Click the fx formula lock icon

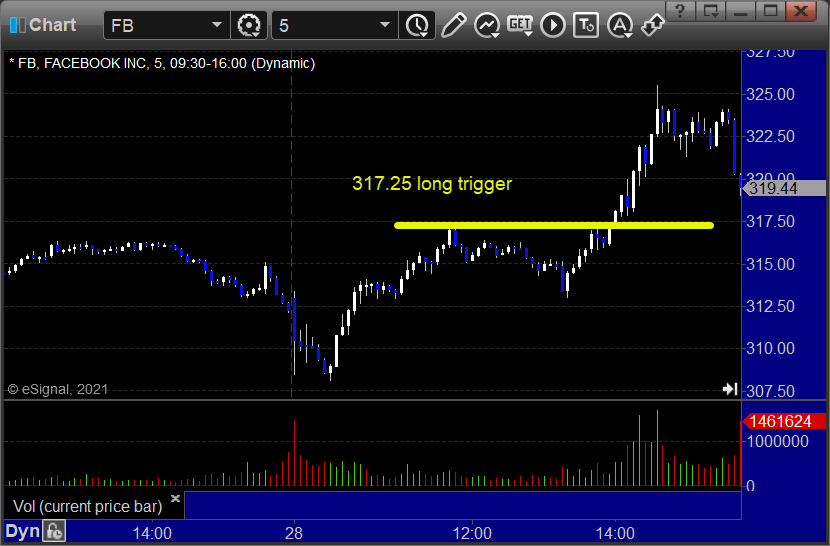[x=54, y=531]
